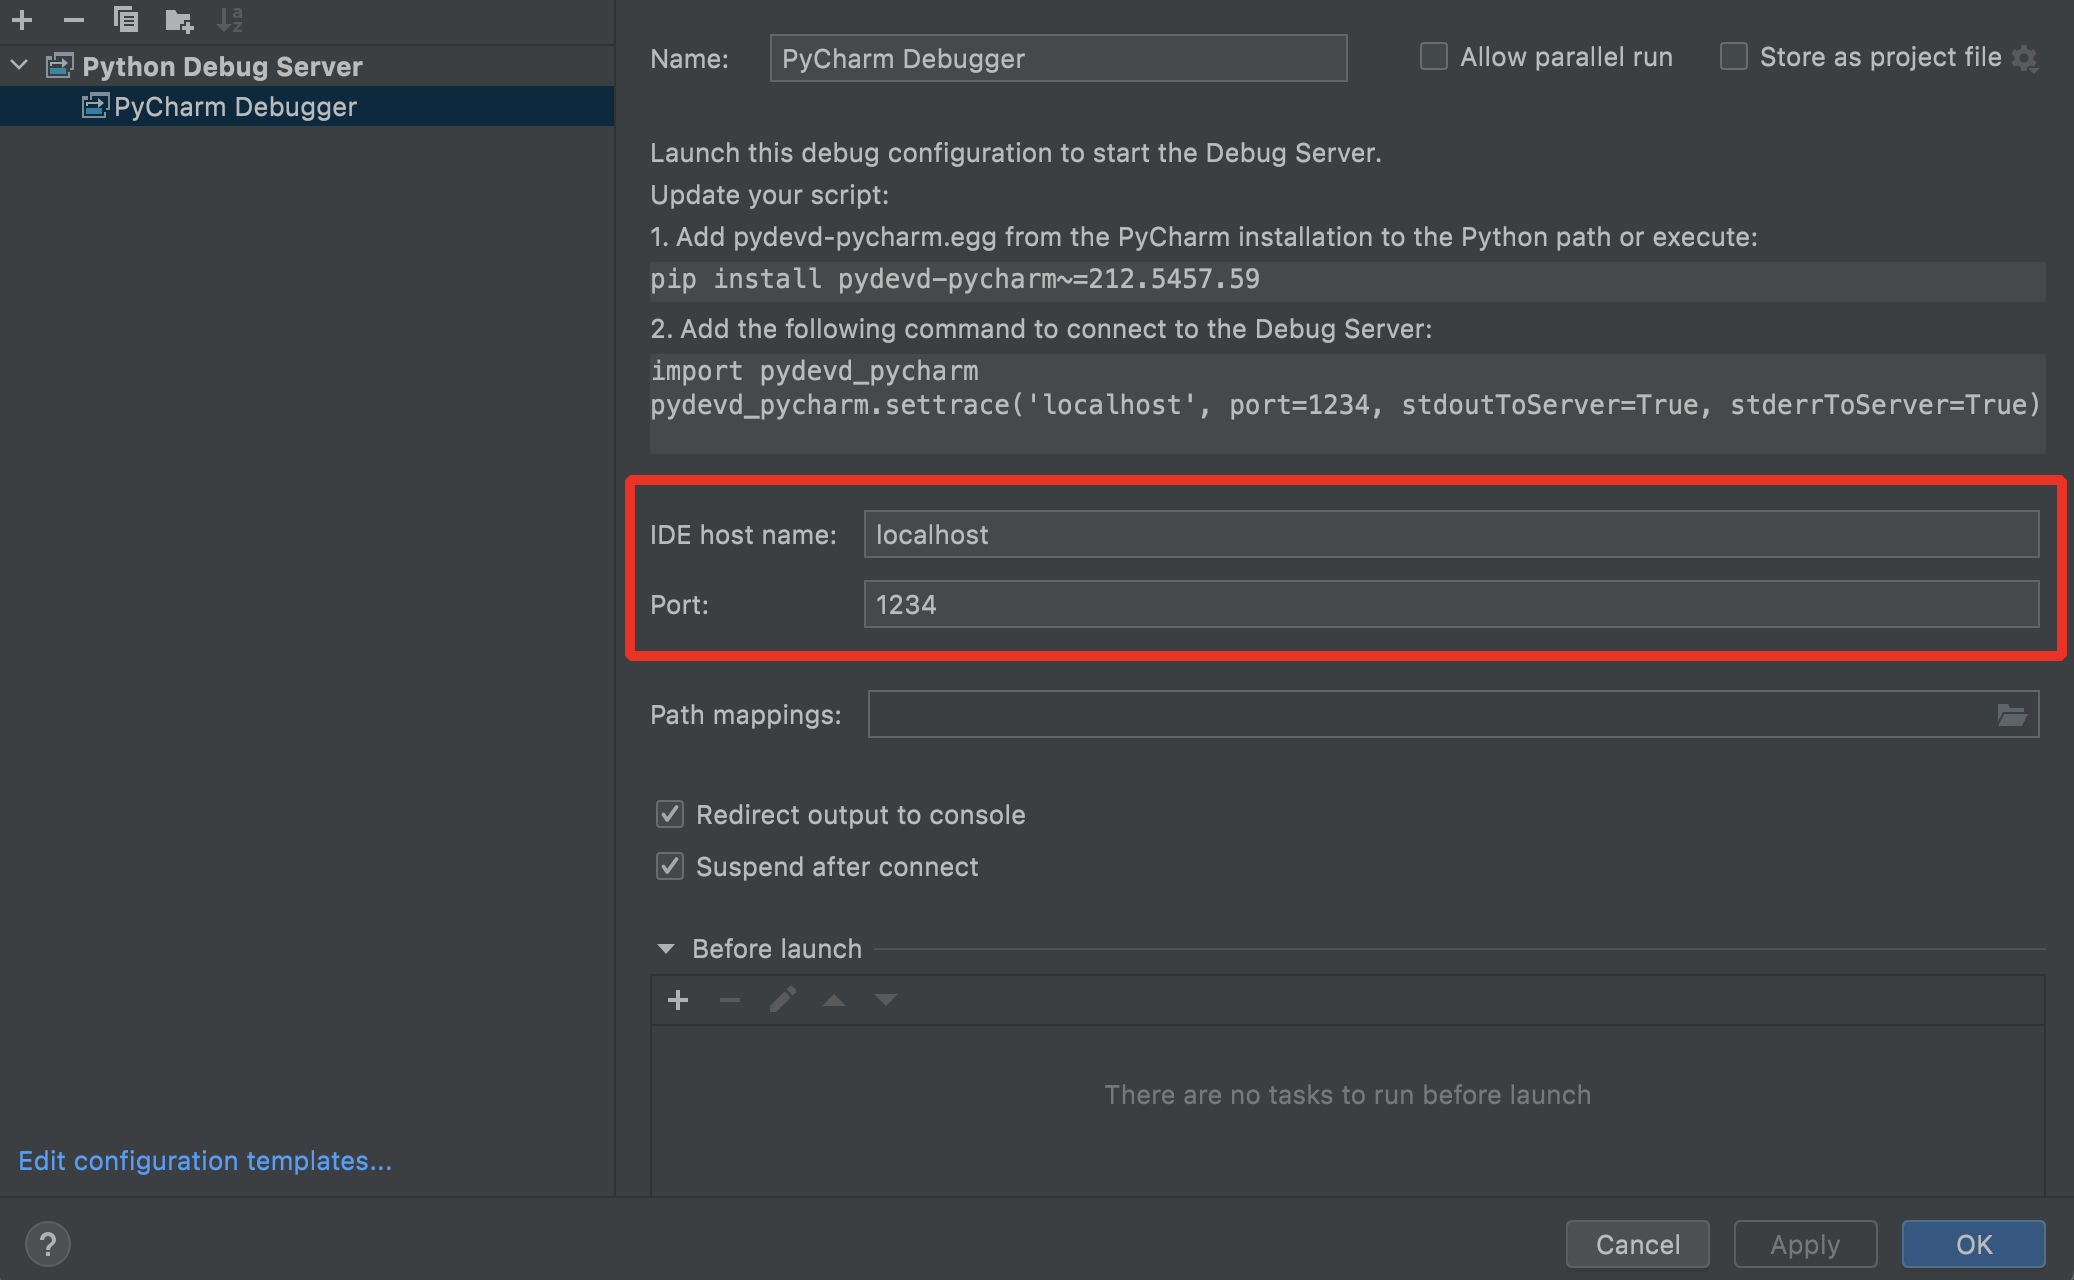Open the help question mark button
The width and height of the screenshot is (2074, 1280).
[x=47, y=1244]
